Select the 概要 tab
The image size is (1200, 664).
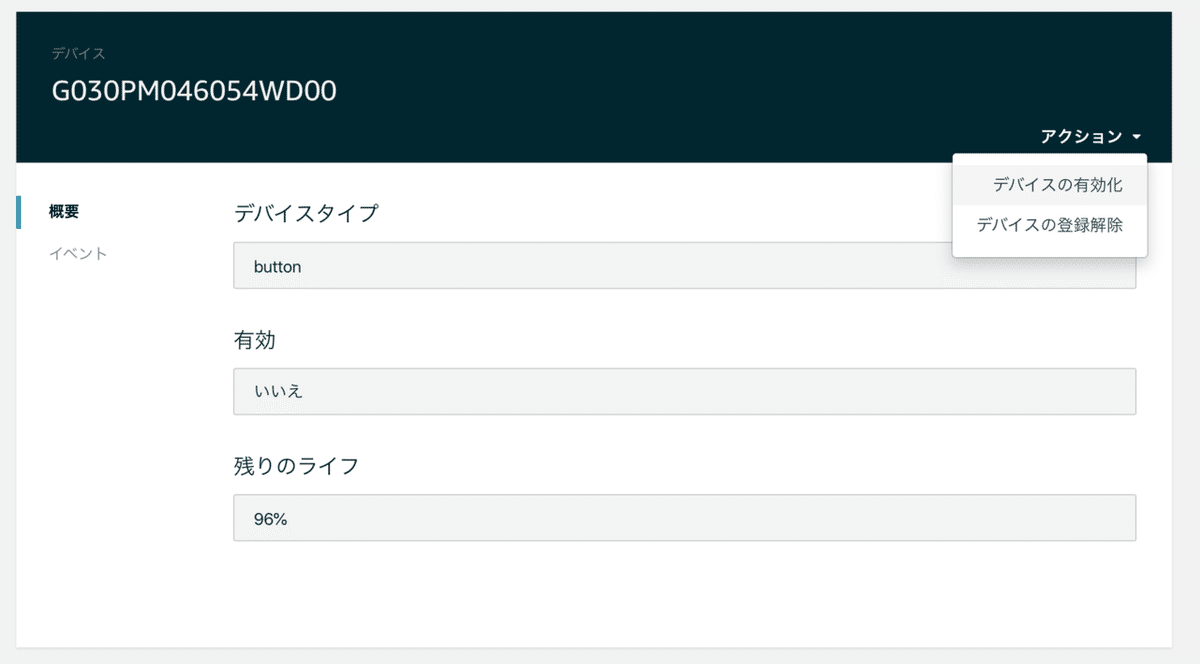[64, 212]
